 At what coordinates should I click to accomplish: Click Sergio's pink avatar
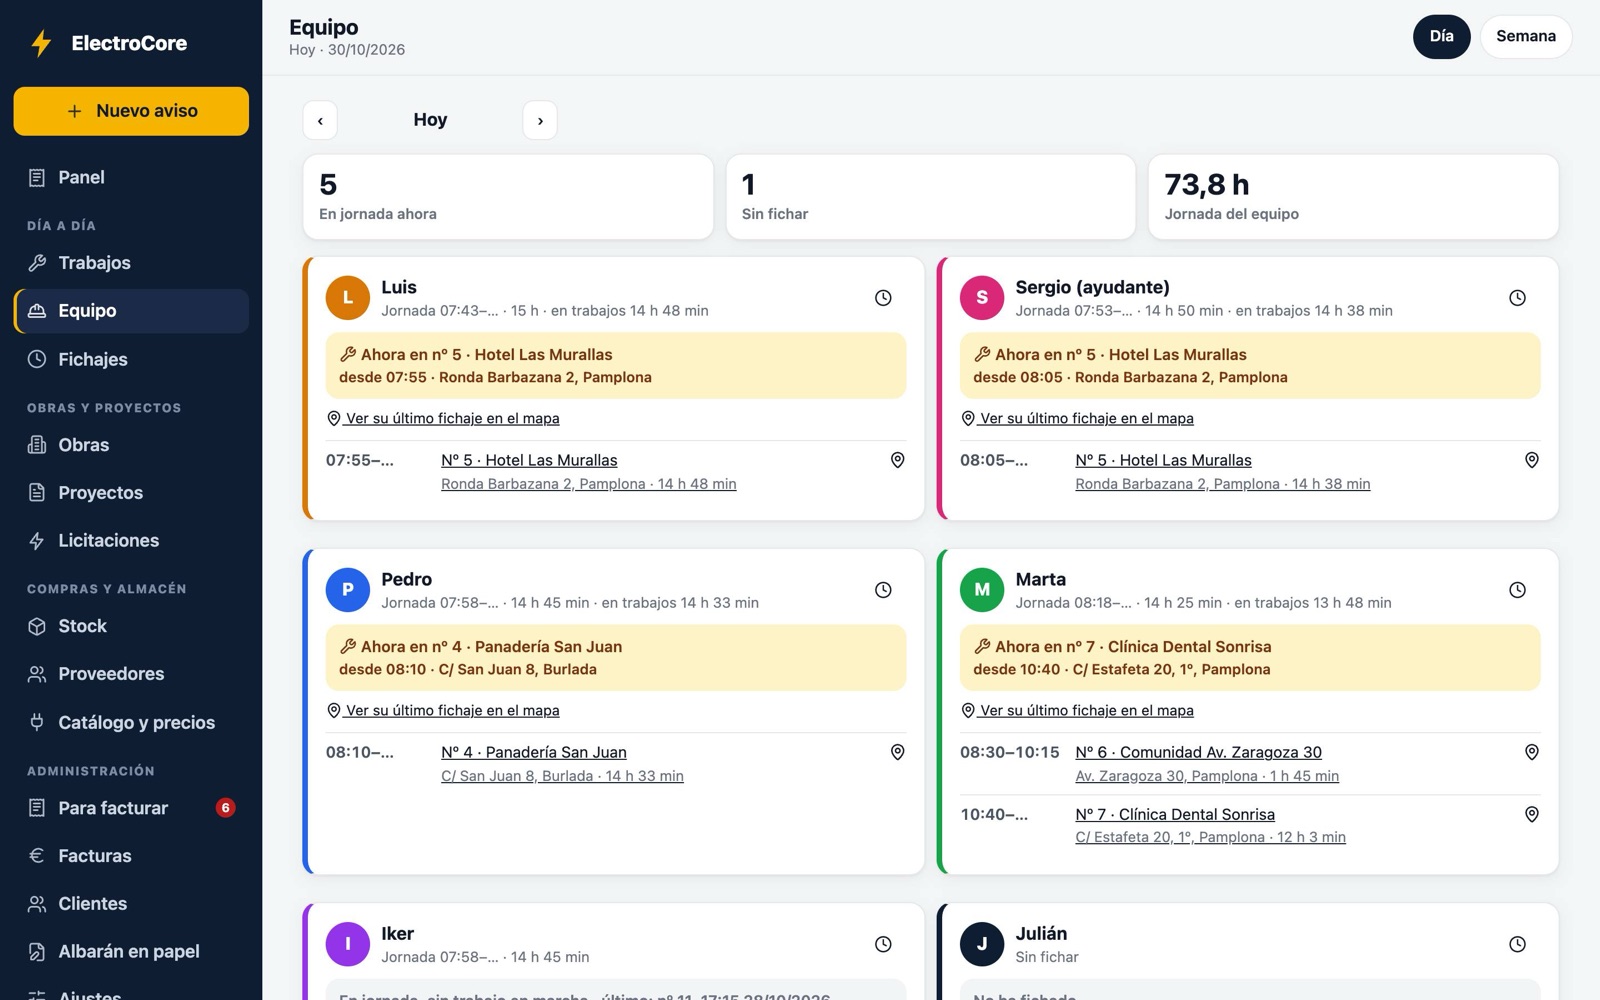coord(982,298)
